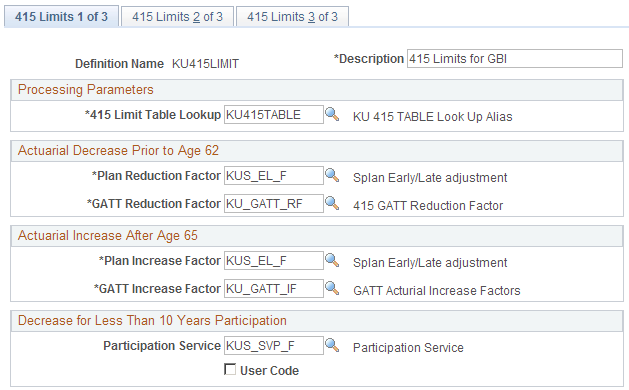Select the Processing Parameters section header
This screenshot has width=629, height=390.
click(x=85, y=89)
